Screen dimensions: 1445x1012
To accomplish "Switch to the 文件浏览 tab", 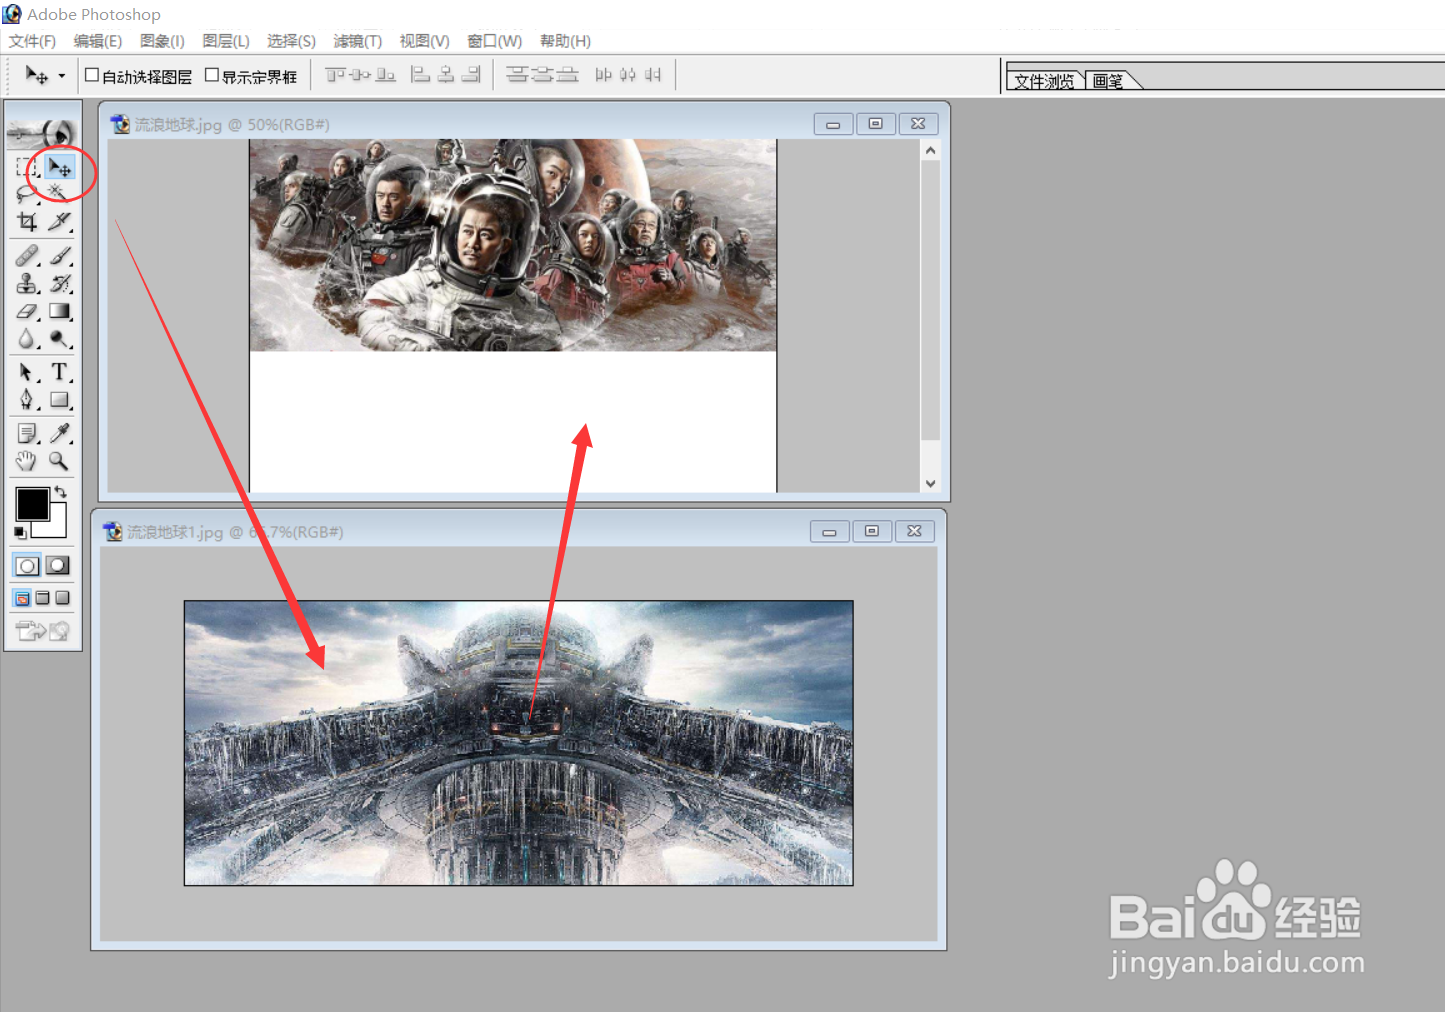I will click(x=1044, y=81).
